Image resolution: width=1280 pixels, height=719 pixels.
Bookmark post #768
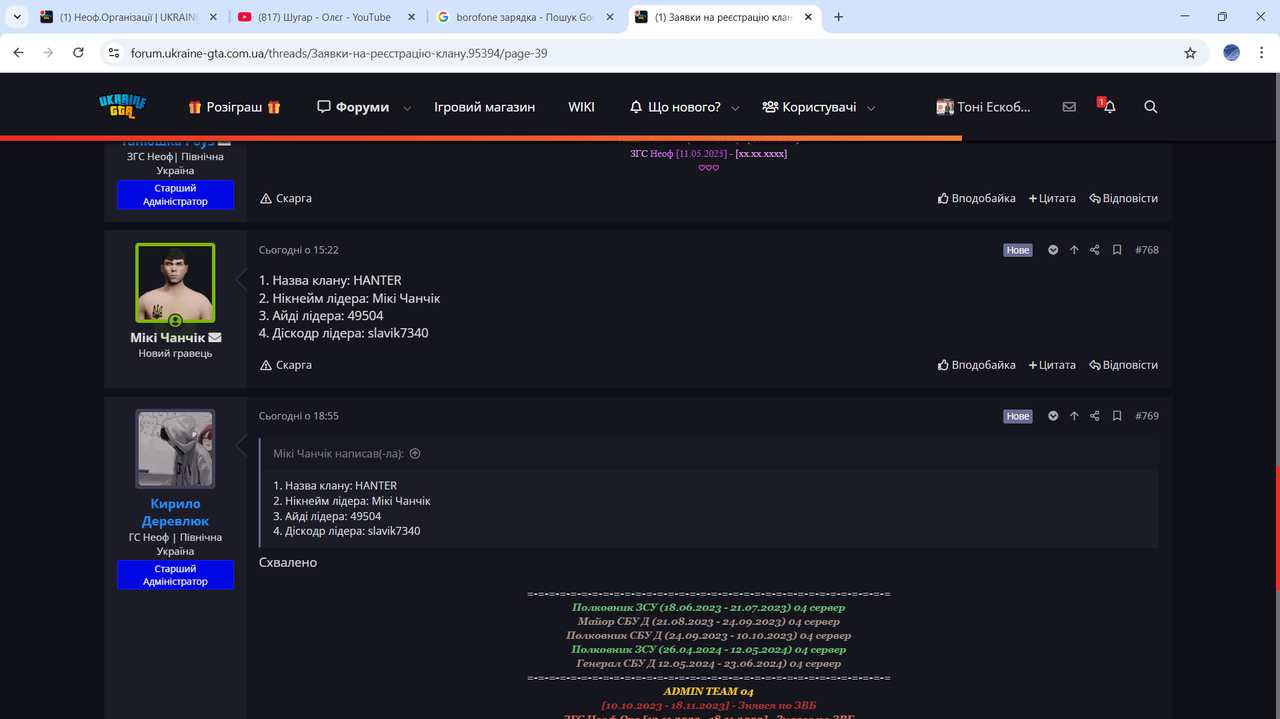1117,250
